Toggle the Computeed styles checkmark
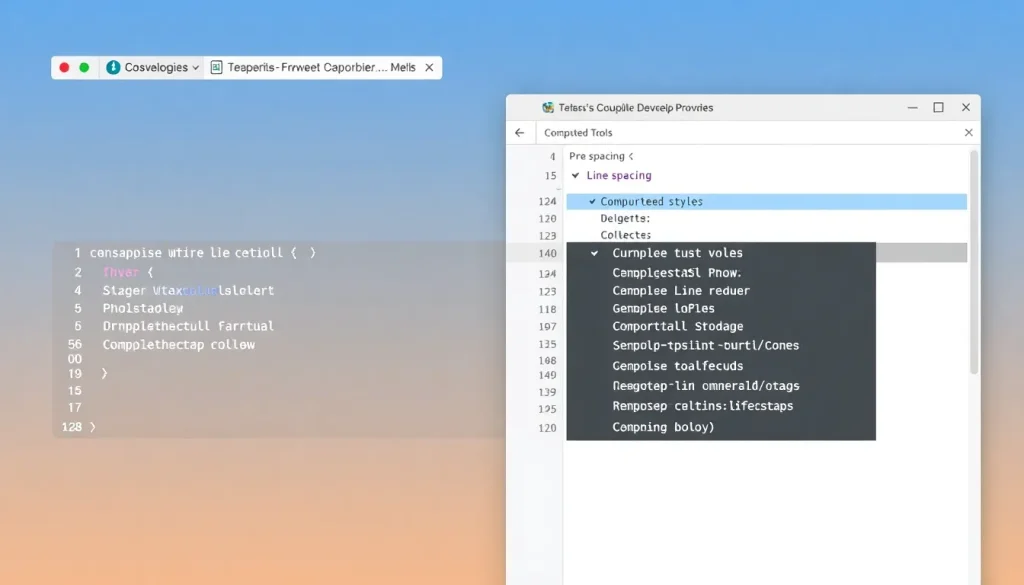The width and height of the screenshot is (1024, 585). click(592, 202)
